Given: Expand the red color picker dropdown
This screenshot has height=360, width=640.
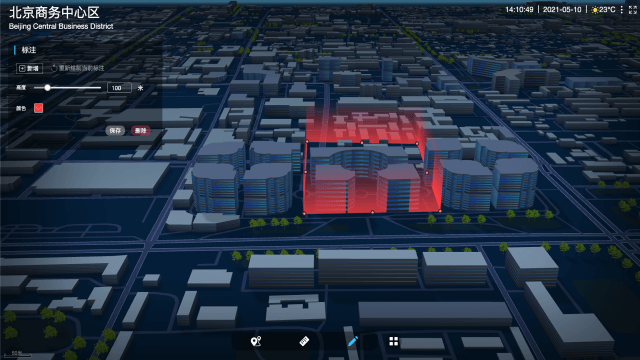Looking at the screenshot, I should click(x=38, y=108).
